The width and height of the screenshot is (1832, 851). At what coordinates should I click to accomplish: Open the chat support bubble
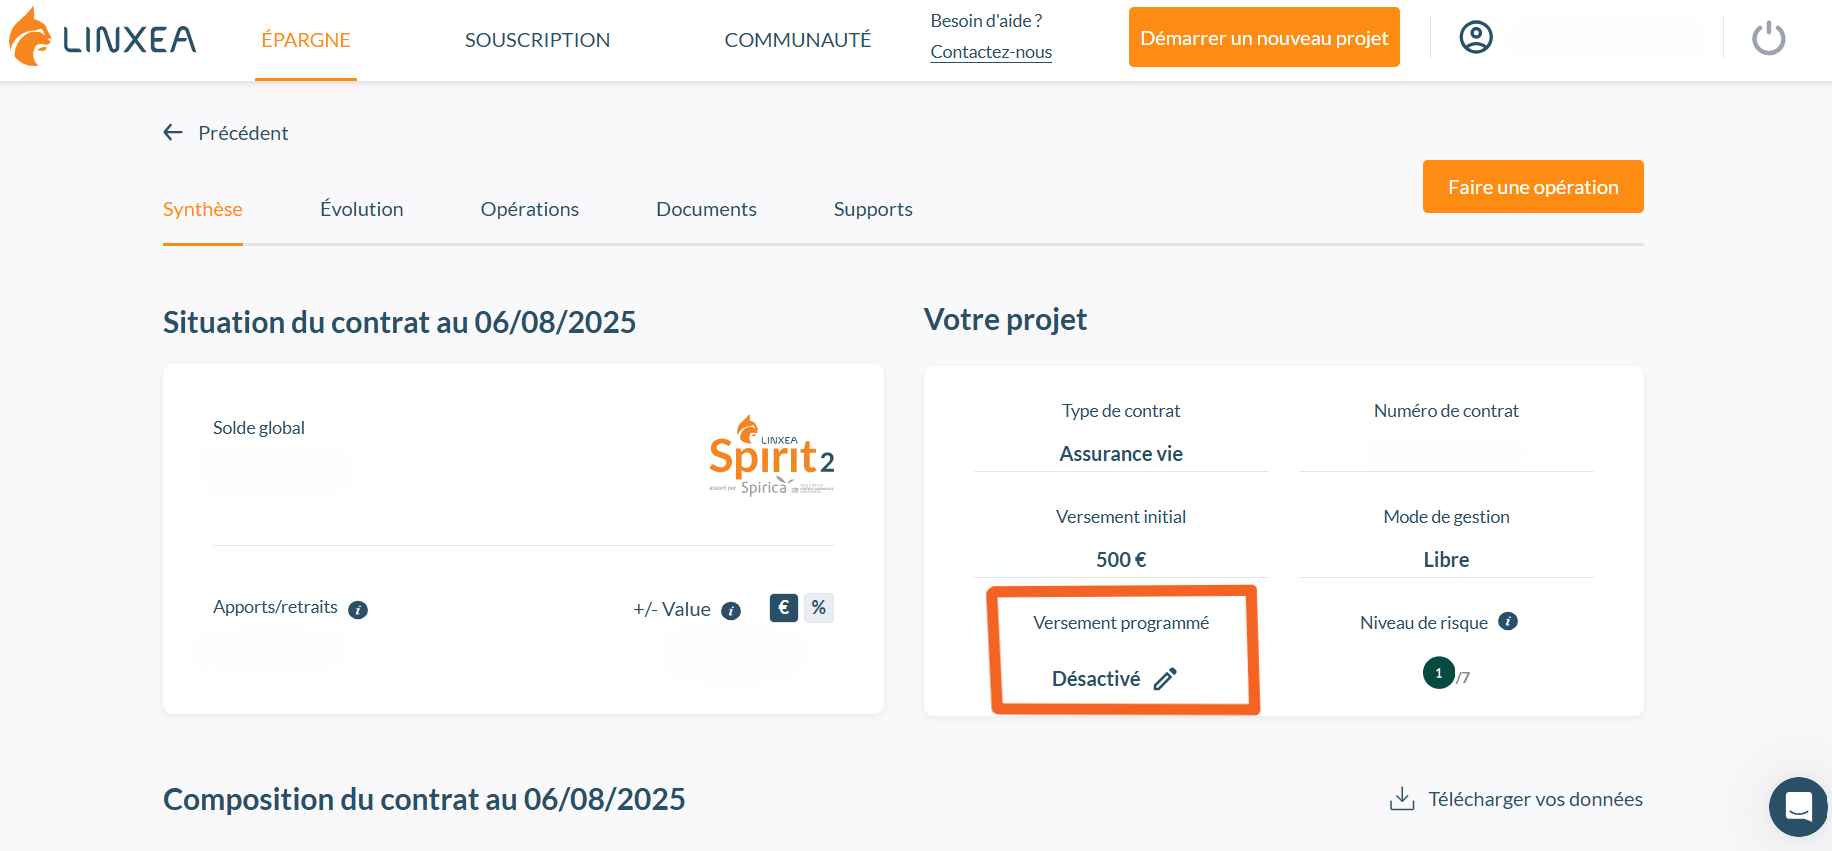click(x=1798, y=806)
